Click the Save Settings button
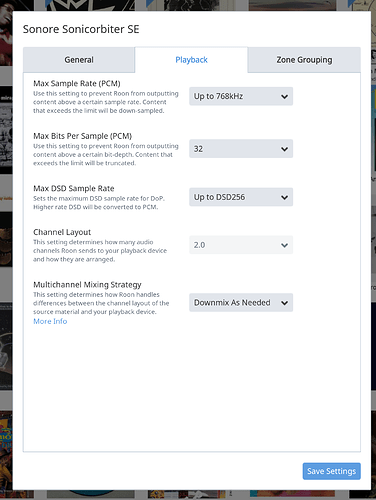 click(x=332, y=471)
